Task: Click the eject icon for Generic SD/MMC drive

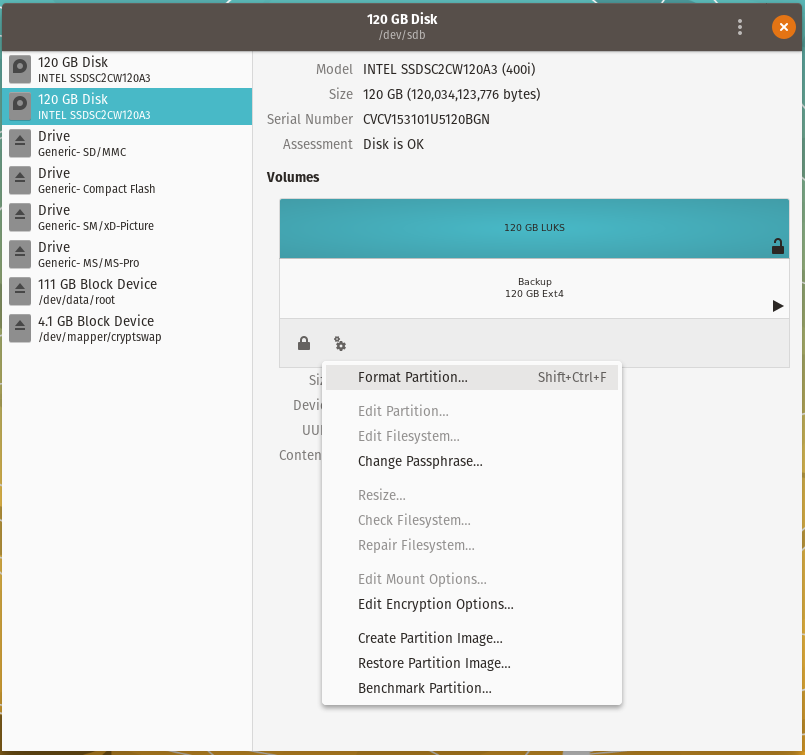Action: tap(20, 143)
